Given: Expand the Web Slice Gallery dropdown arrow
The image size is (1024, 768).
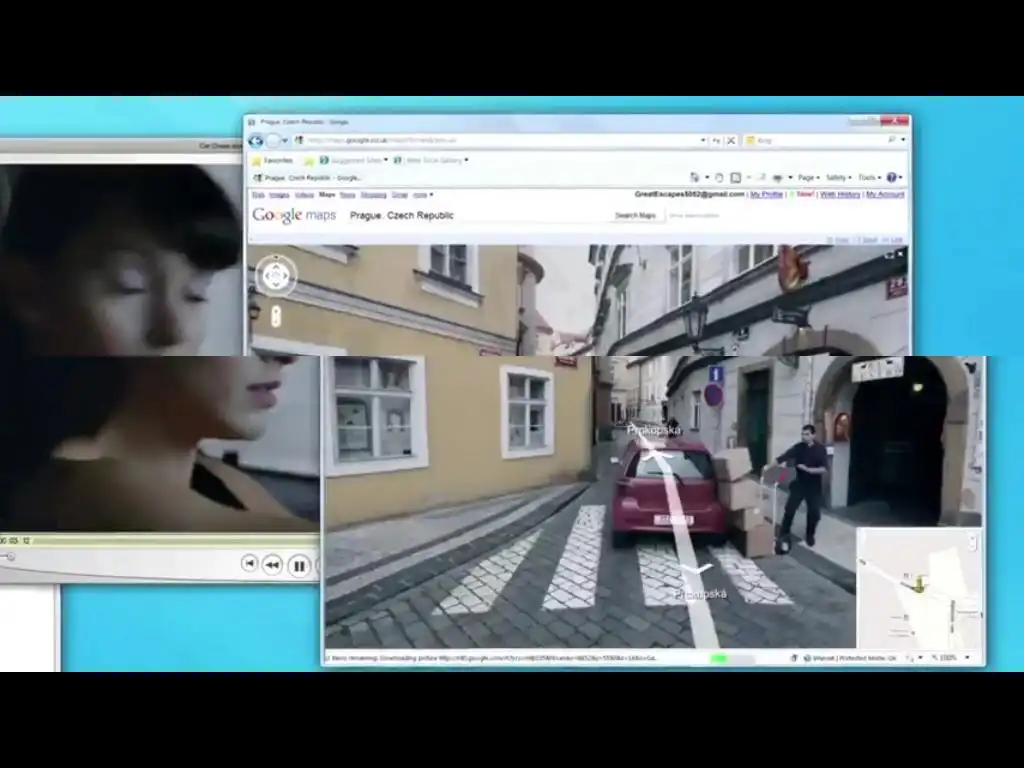Looking at the screenshot, I should point(466,160).
